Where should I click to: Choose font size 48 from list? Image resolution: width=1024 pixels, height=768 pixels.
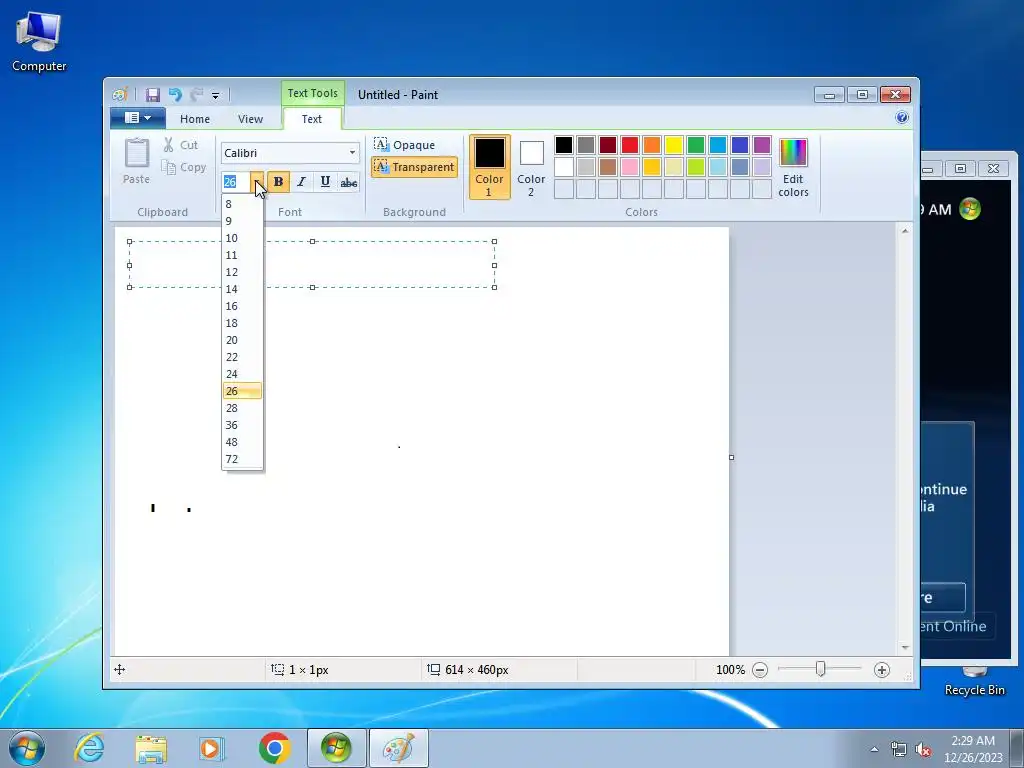pyautogui.click(x=242, y=441)
